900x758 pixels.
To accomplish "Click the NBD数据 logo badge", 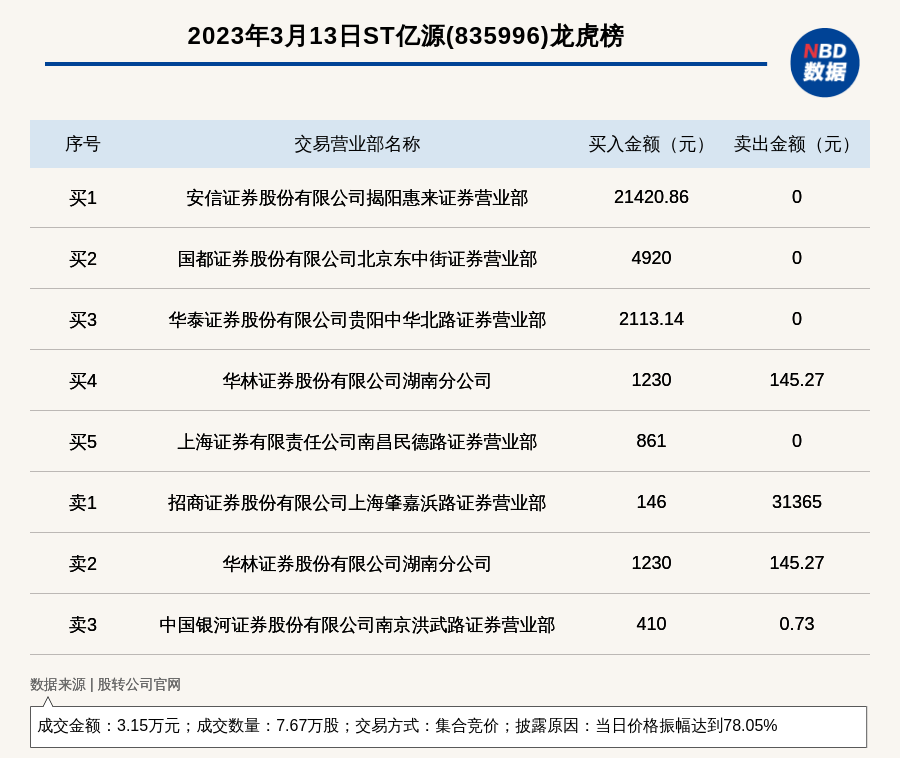I will tap(824, 63).
